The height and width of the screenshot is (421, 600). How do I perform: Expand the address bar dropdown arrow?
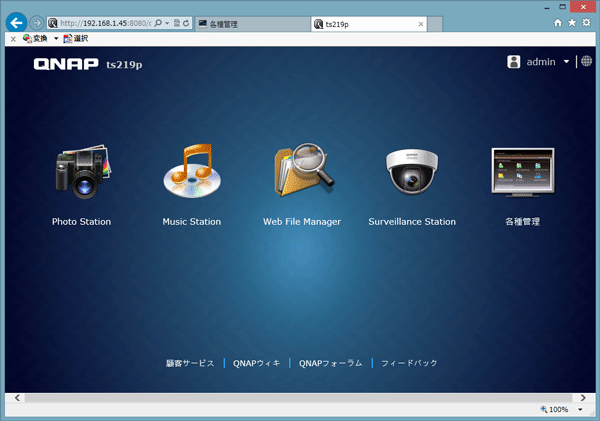coord(167,23)
